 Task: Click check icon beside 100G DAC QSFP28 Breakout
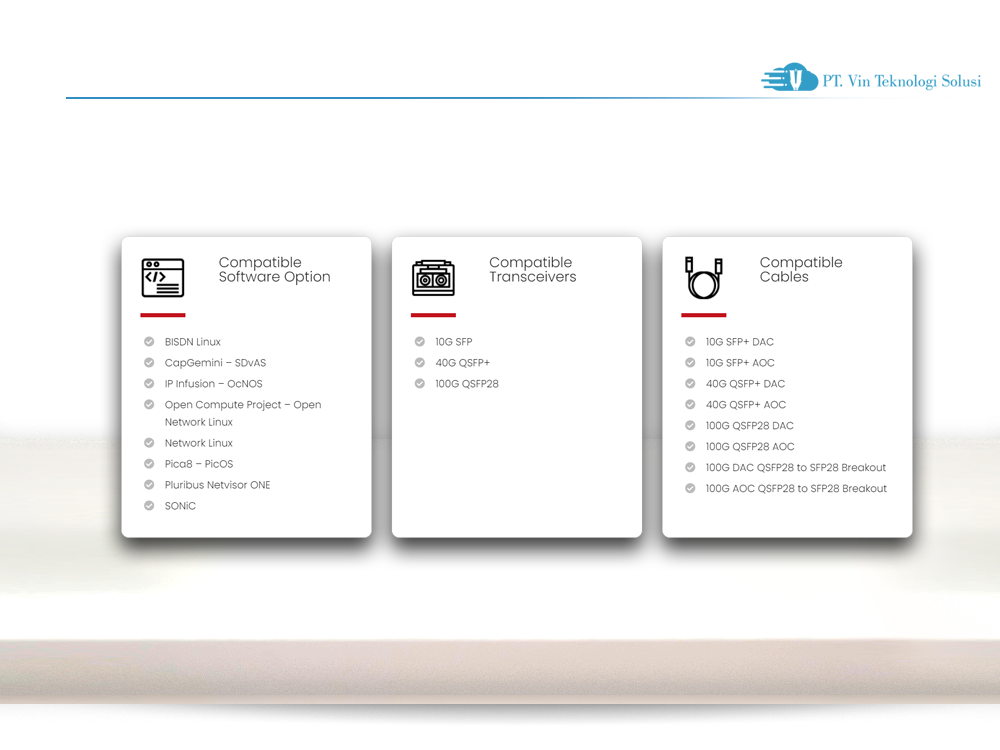[x=690, y=468]
